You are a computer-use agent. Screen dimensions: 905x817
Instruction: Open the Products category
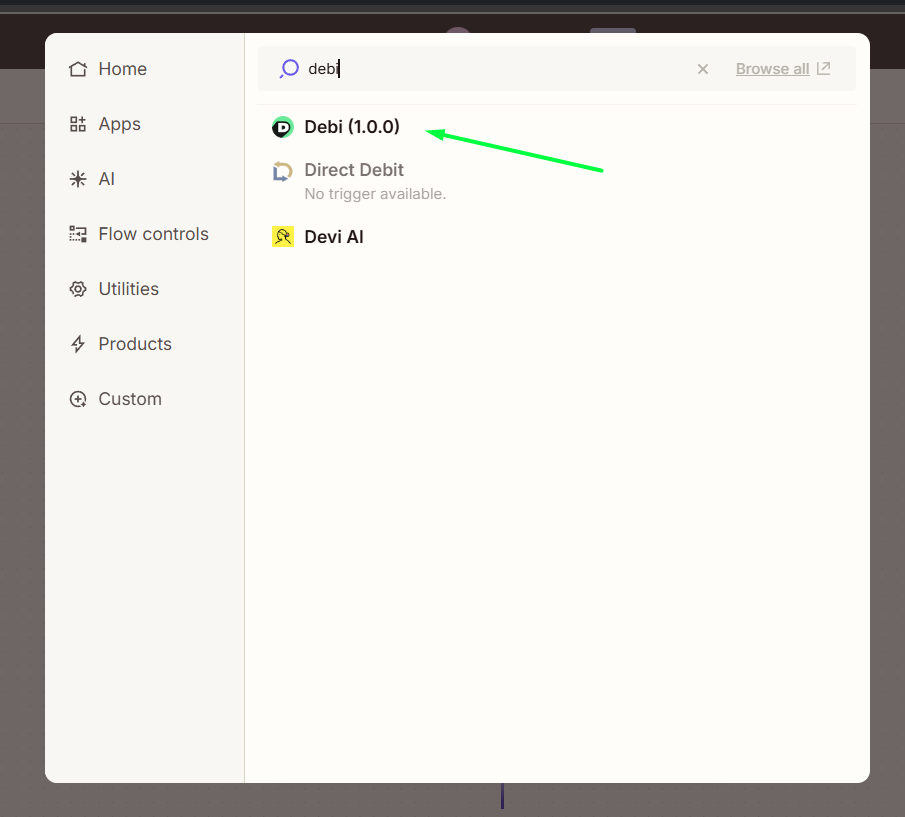(x=121, y=344)
